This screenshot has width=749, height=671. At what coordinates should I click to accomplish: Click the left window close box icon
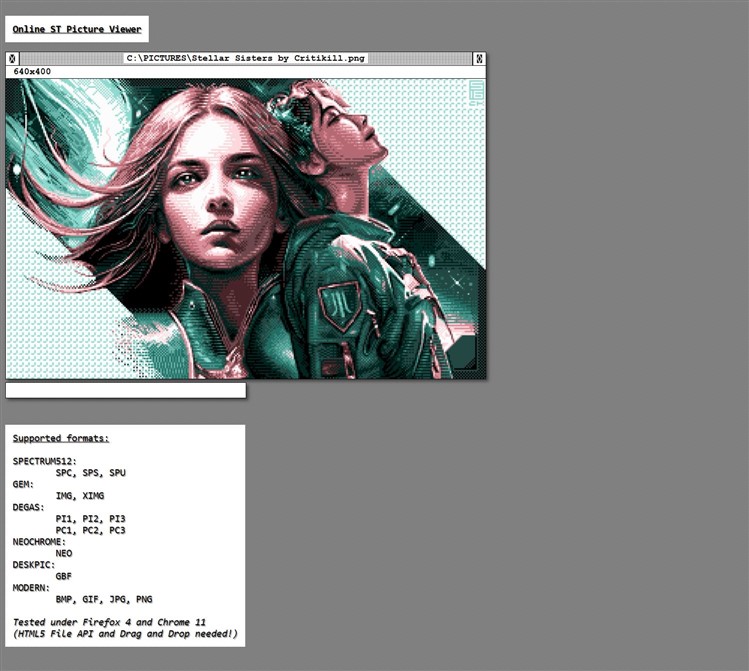tap(12, 58)
